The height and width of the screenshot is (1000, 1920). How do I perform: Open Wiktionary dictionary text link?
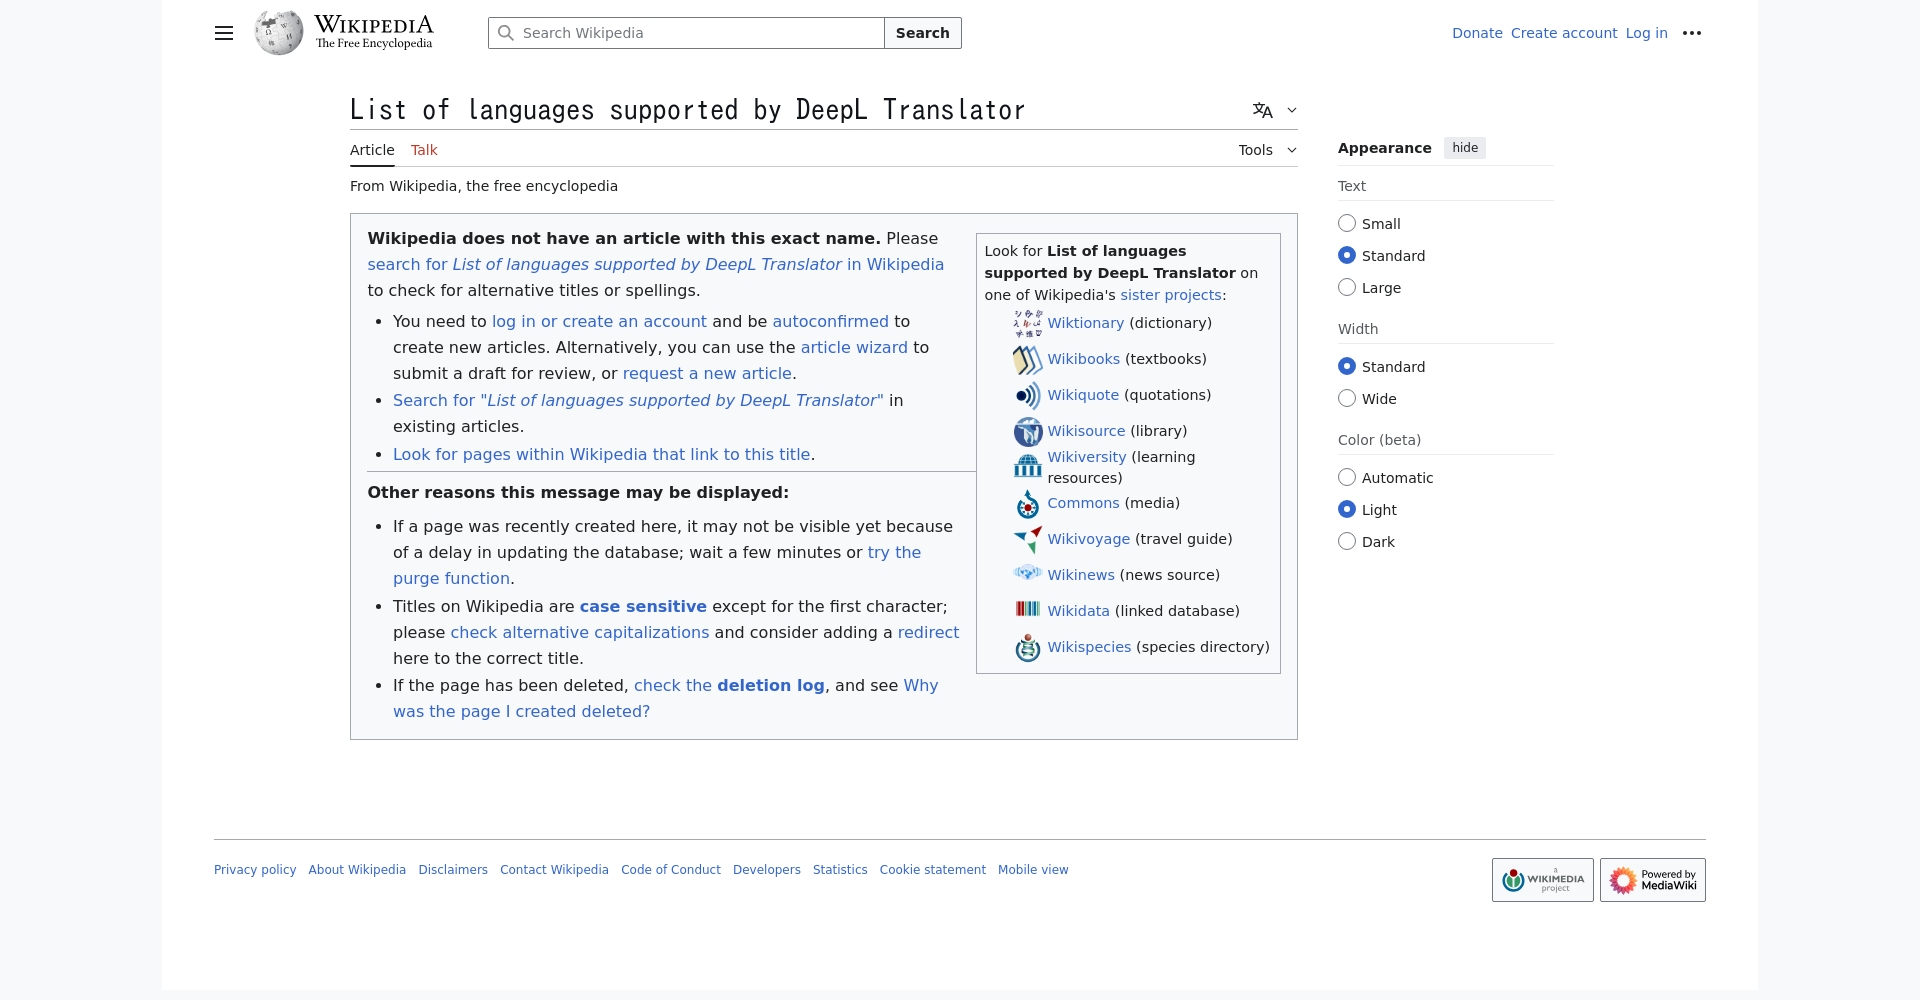pos(1086,323)
